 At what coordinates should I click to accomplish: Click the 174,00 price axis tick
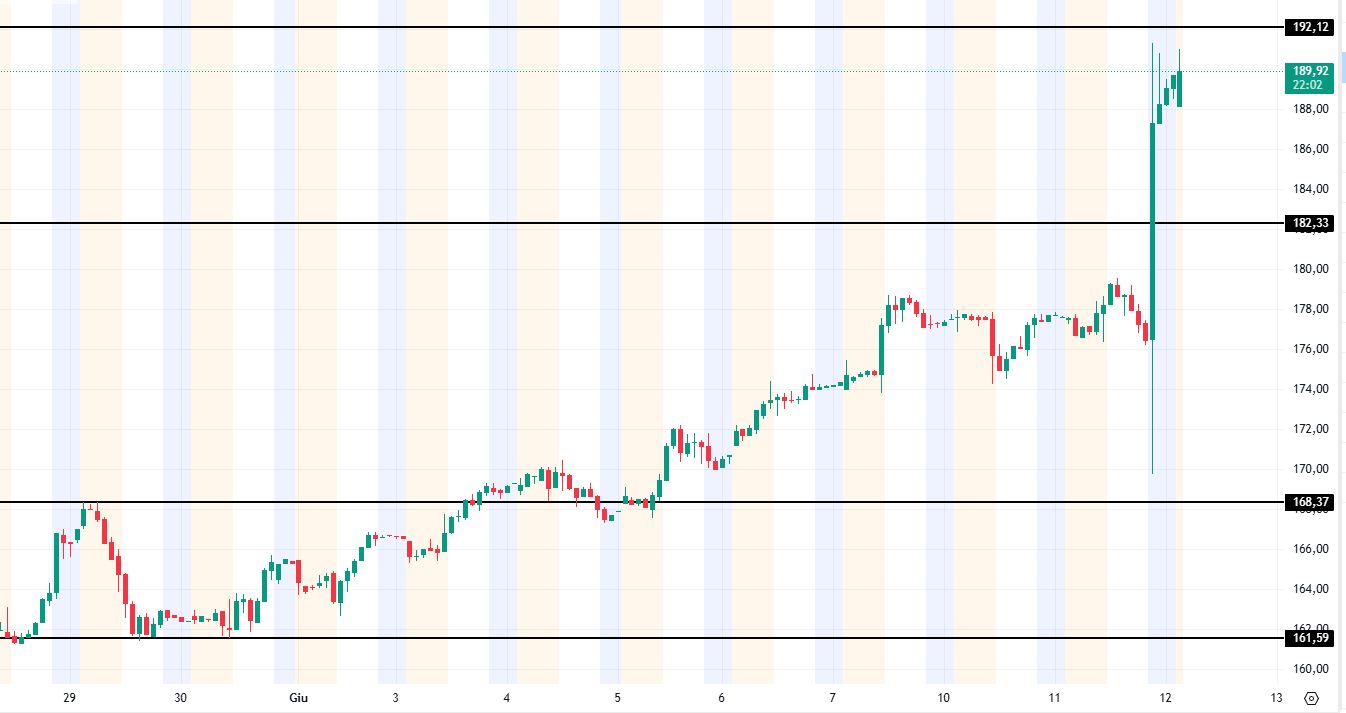pos(1310,389)
